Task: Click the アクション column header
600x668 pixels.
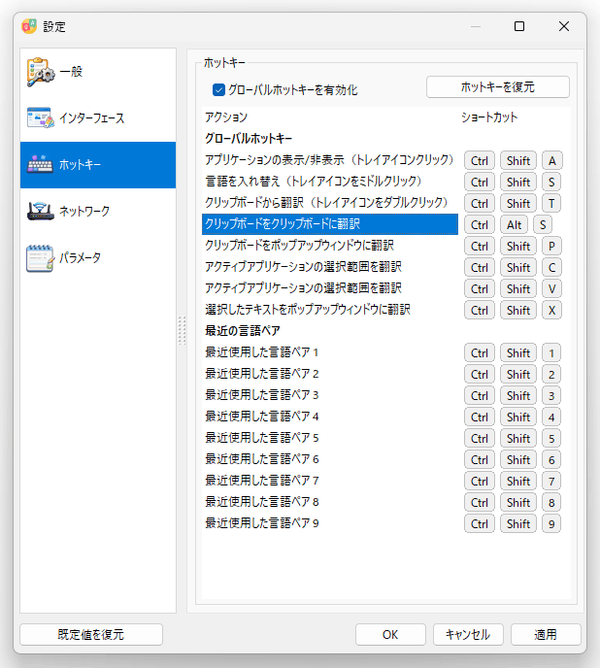Action: tap(226, 117)
